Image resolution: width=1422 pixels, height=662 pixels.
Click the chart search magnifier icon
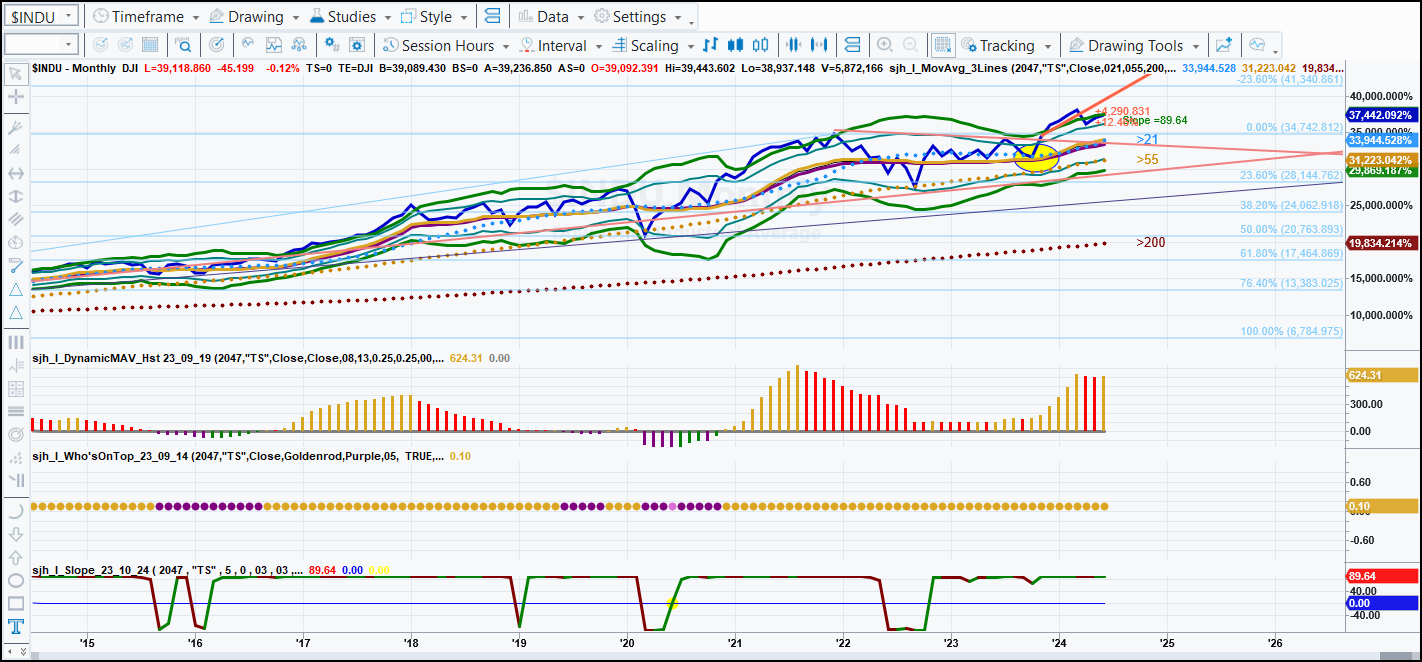(x=184, y=45)
